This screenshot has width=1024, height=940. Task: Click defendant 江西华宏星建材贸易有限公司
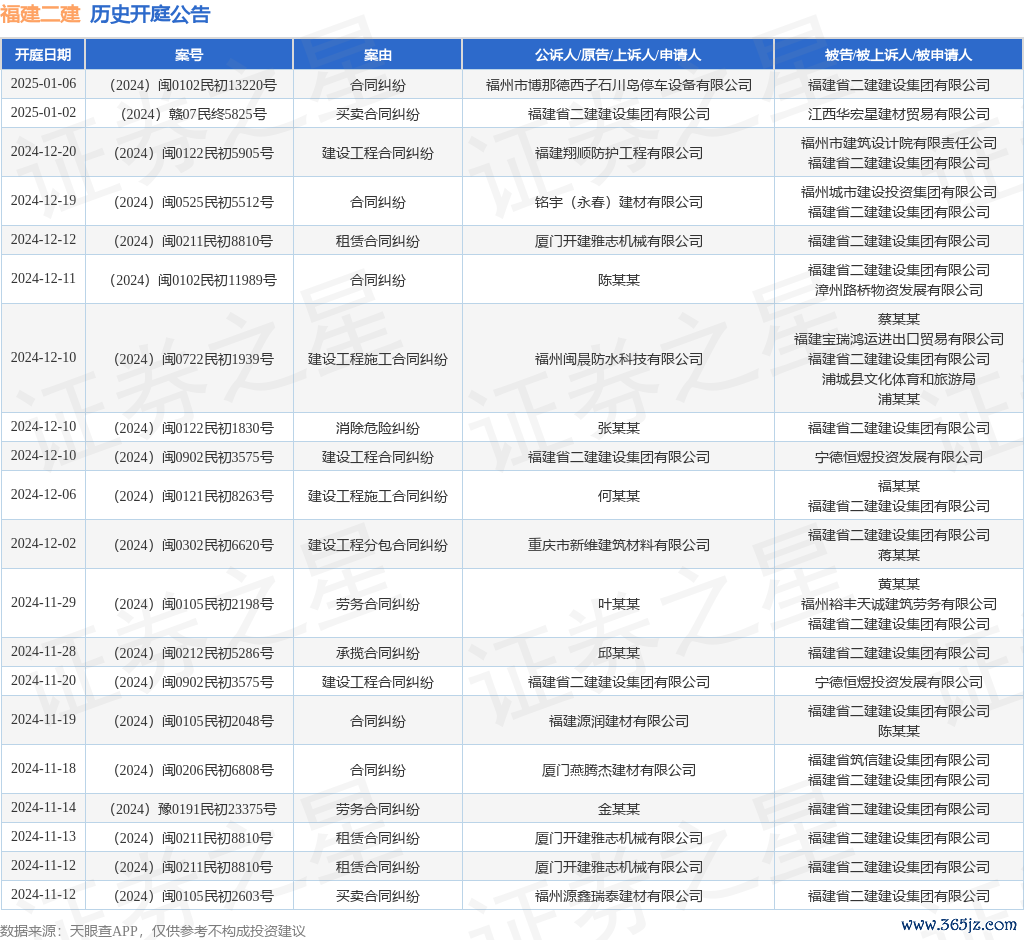pyautogui.click(x=899, y=114)
